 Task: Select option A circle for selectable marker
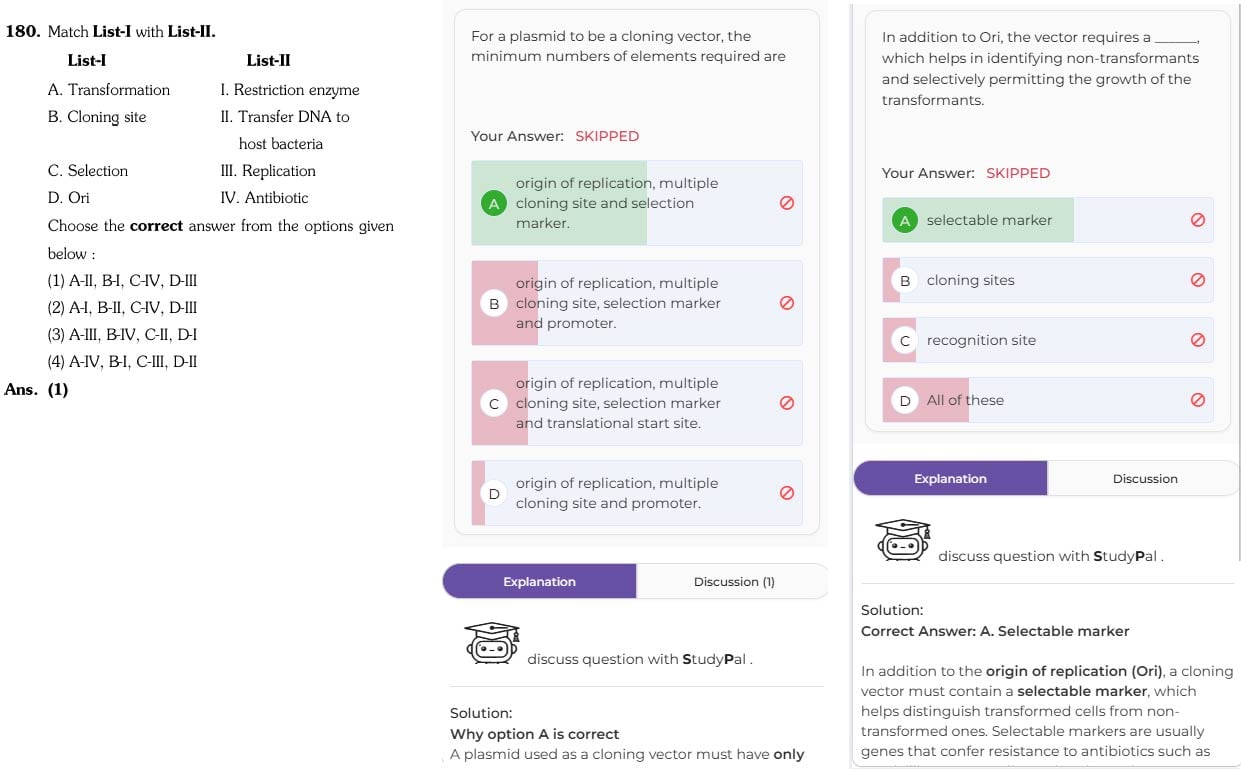(905, 221)
